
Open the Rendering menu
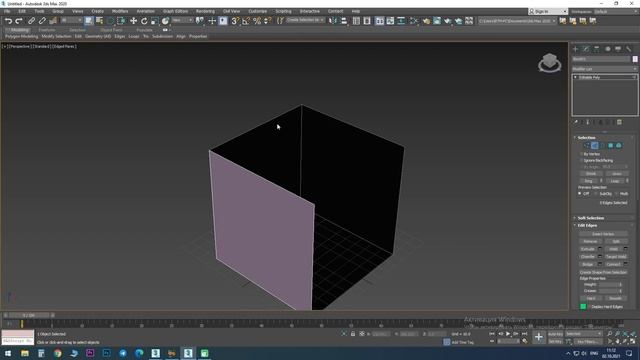tap(205, 11)
